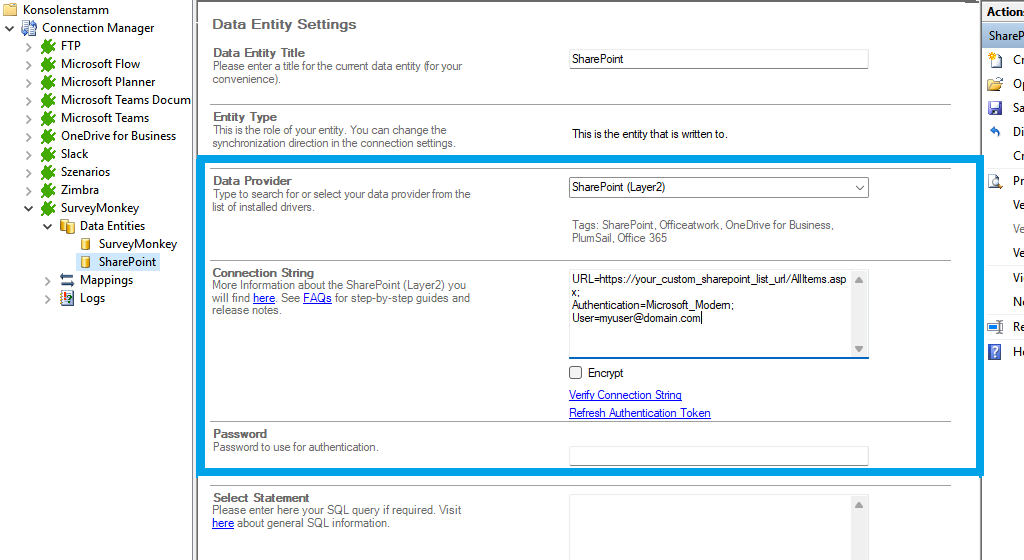Select the SurveyMonkey data entity label

click(138, 244)
